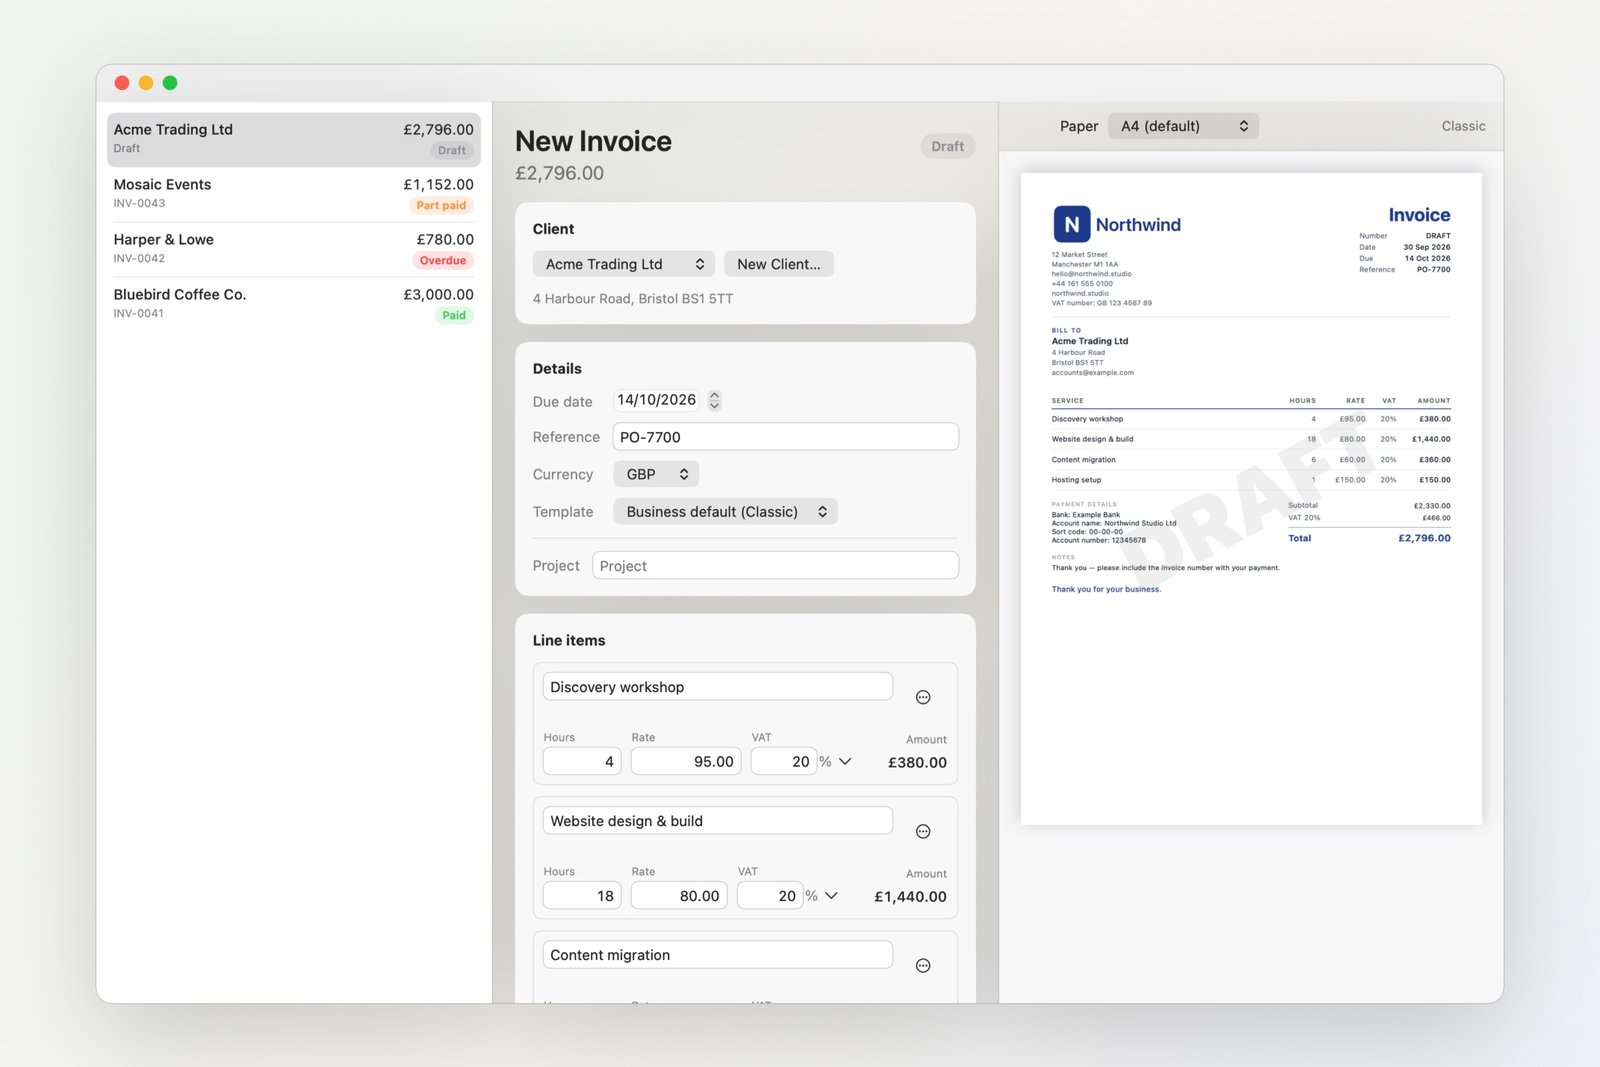Click the Paid status badge
Viewport: 1600px width, 1067px height.
(454, 315)
